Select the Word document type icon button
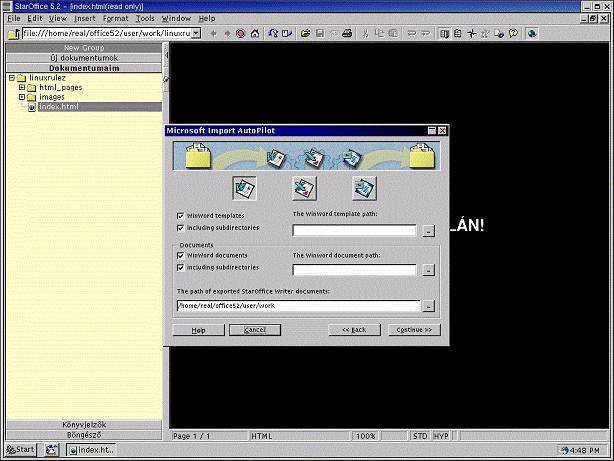 click(x=245, y=188)
